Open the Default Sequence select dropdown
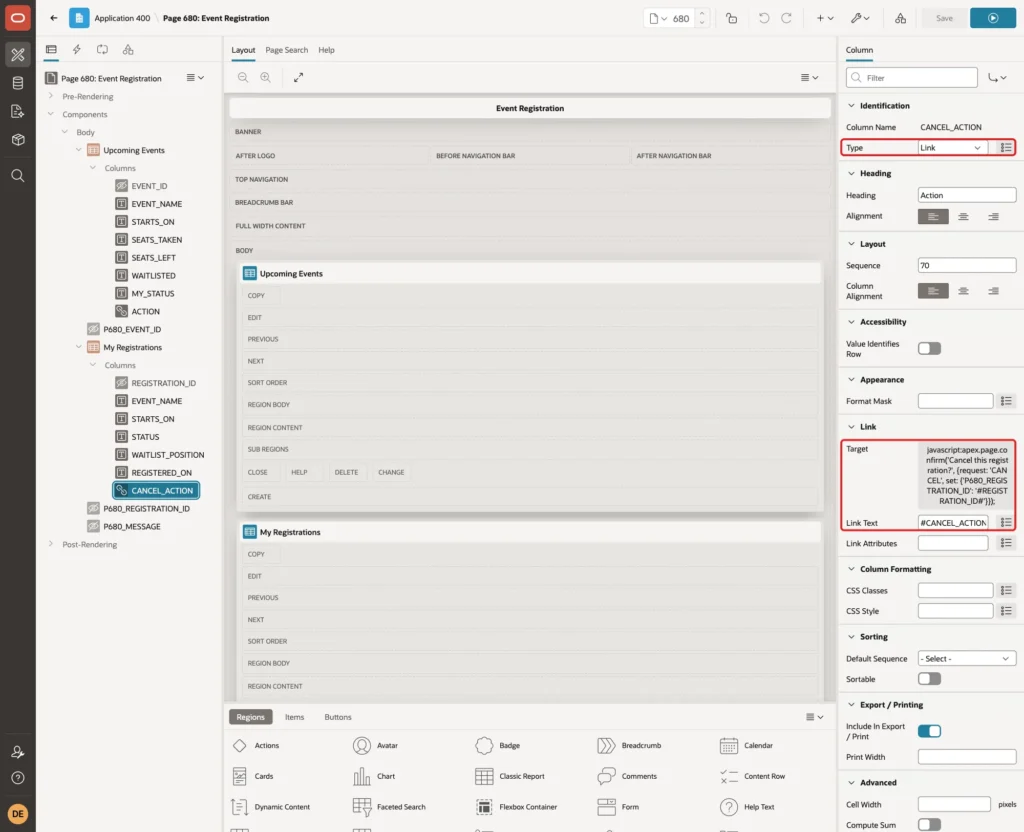 click(967, 658)
